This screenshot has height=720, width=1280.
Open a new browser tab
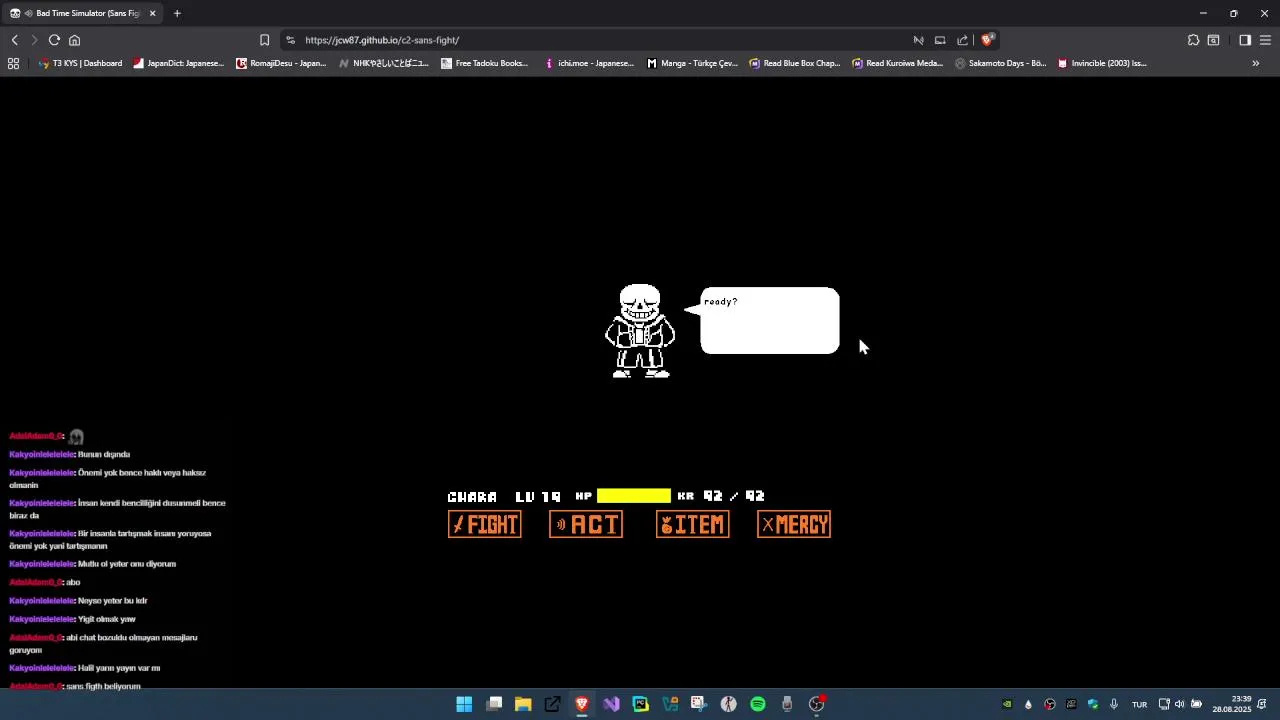click(x=177, y=13)
